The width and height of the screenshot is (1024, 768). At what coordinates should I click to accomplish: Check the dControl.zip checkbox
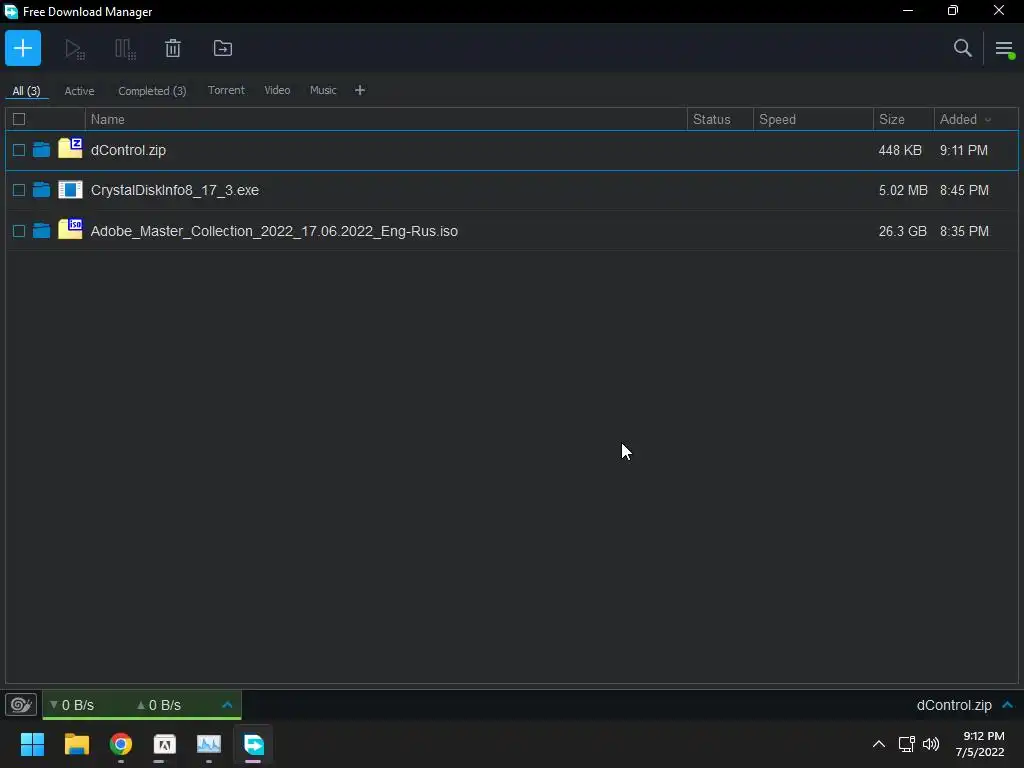tap(19, 150)
